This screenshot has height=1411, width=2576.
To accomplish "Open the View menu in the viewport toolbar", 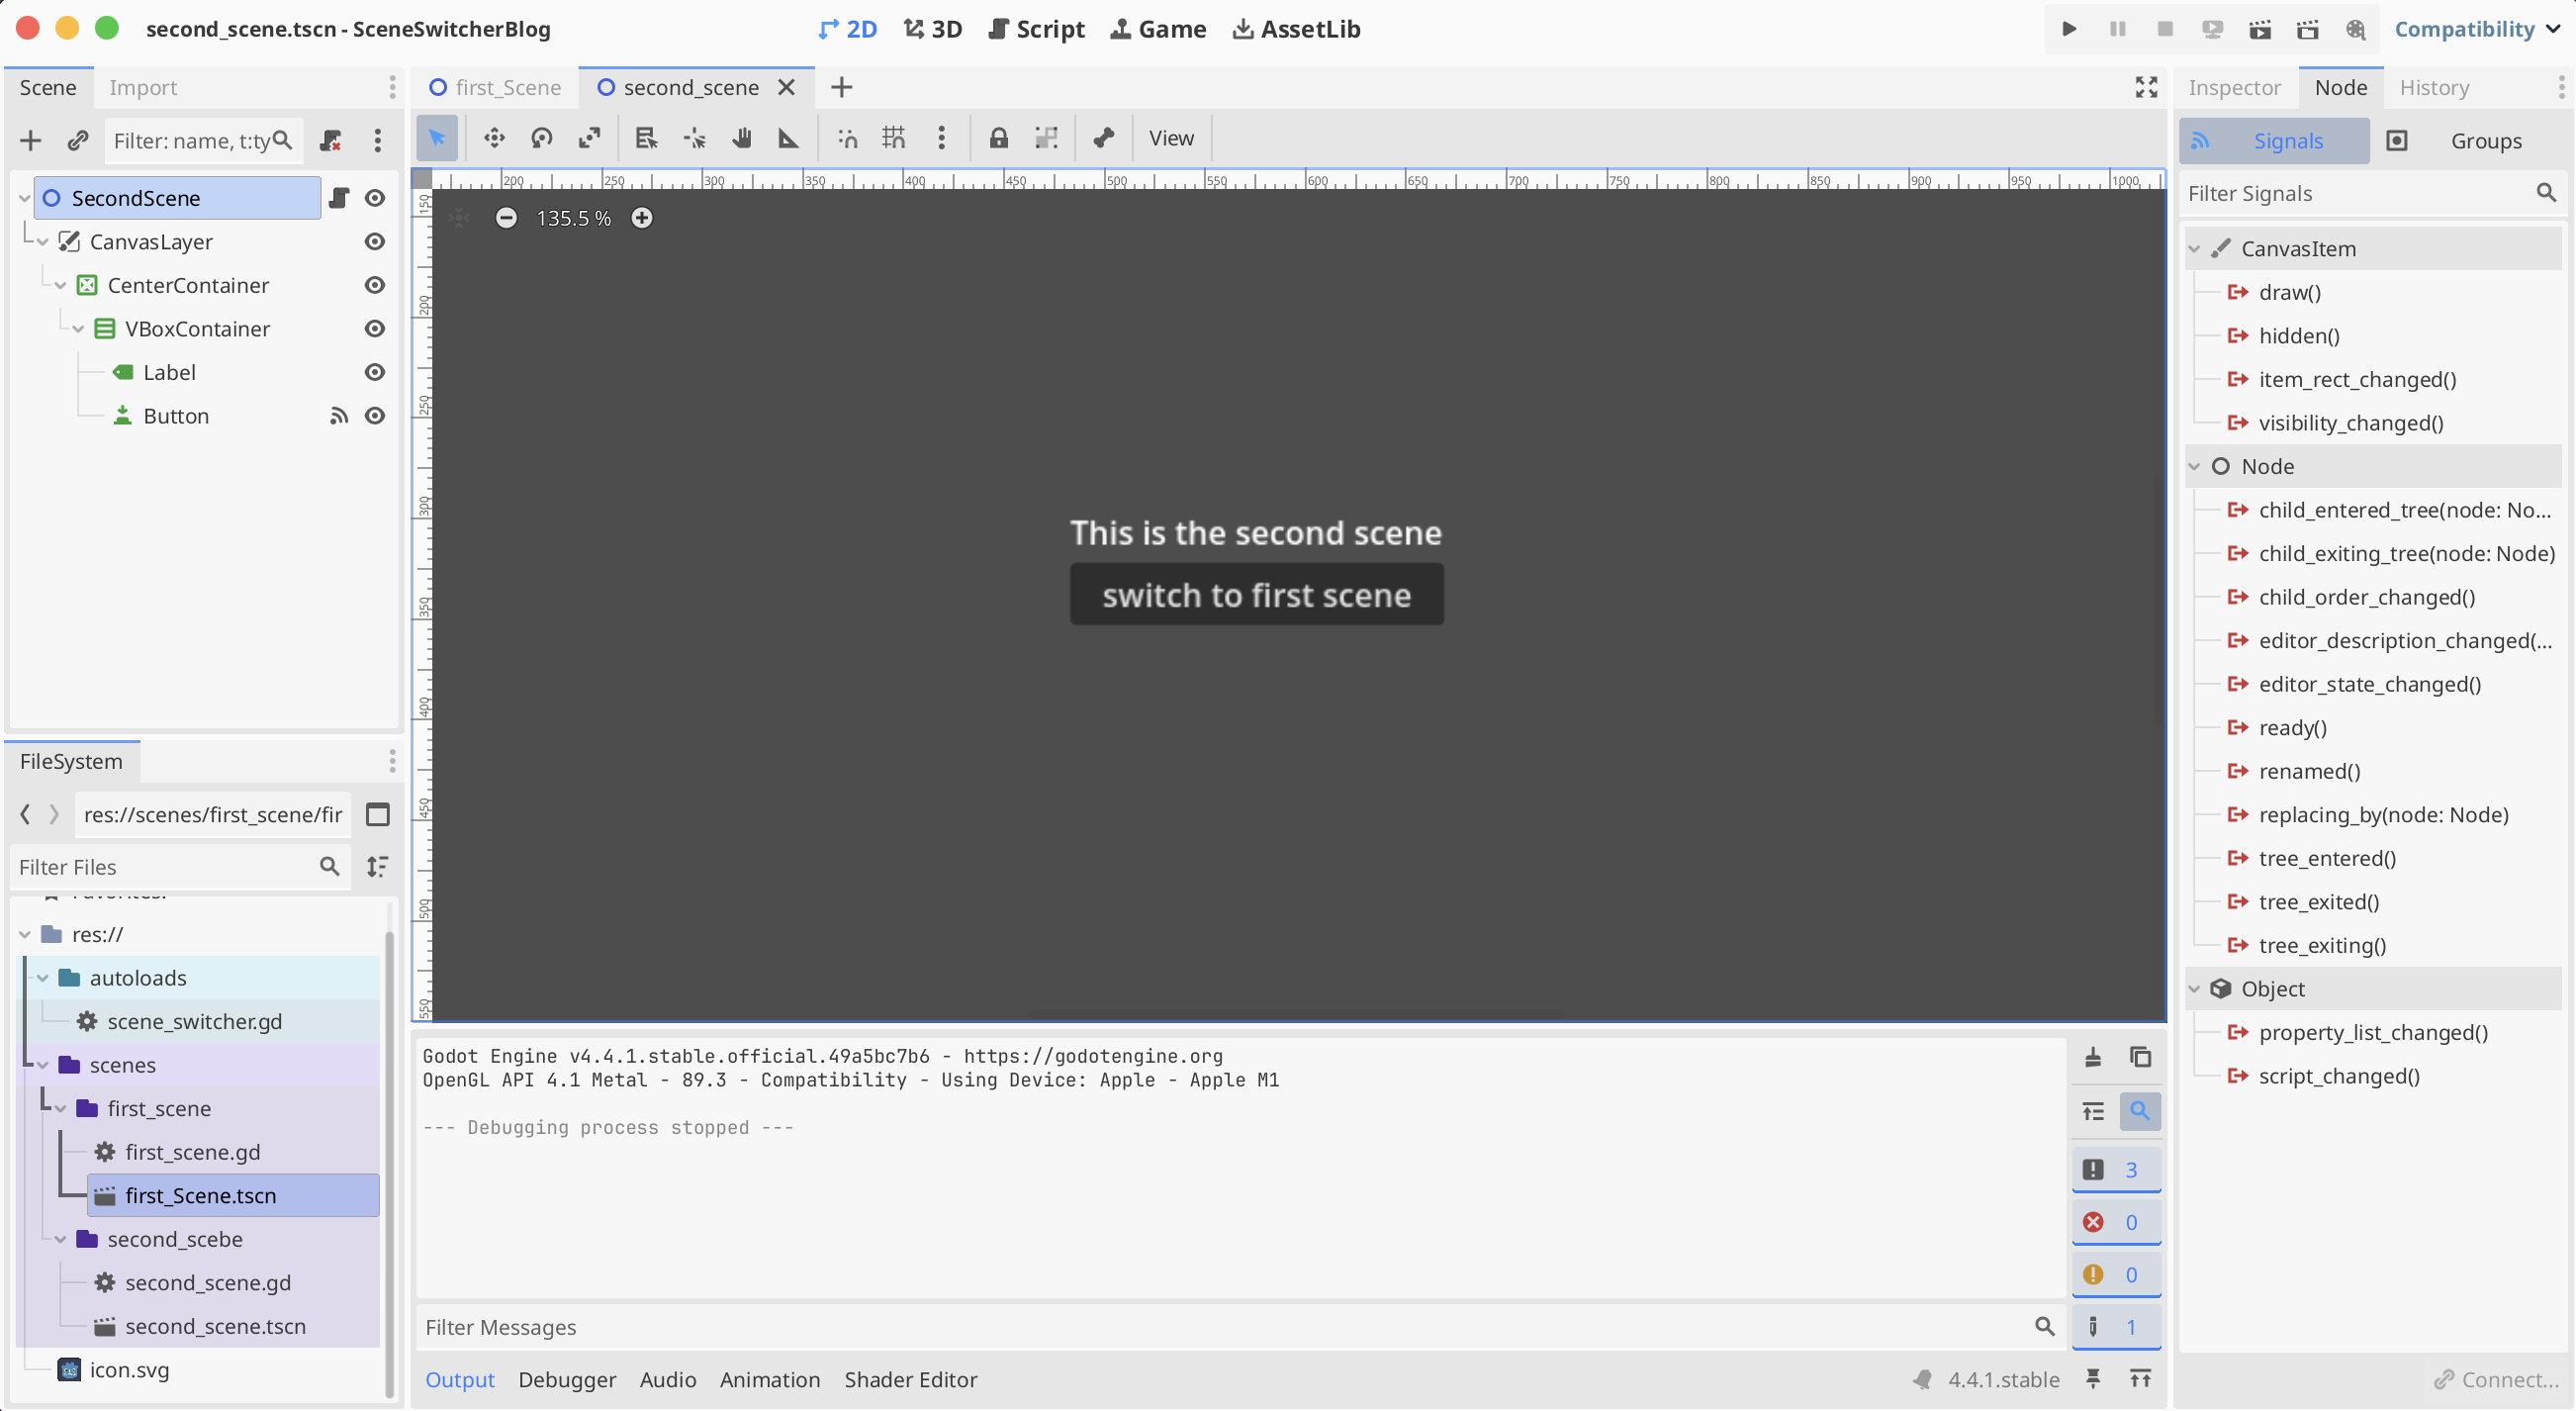I will 1170,138.
